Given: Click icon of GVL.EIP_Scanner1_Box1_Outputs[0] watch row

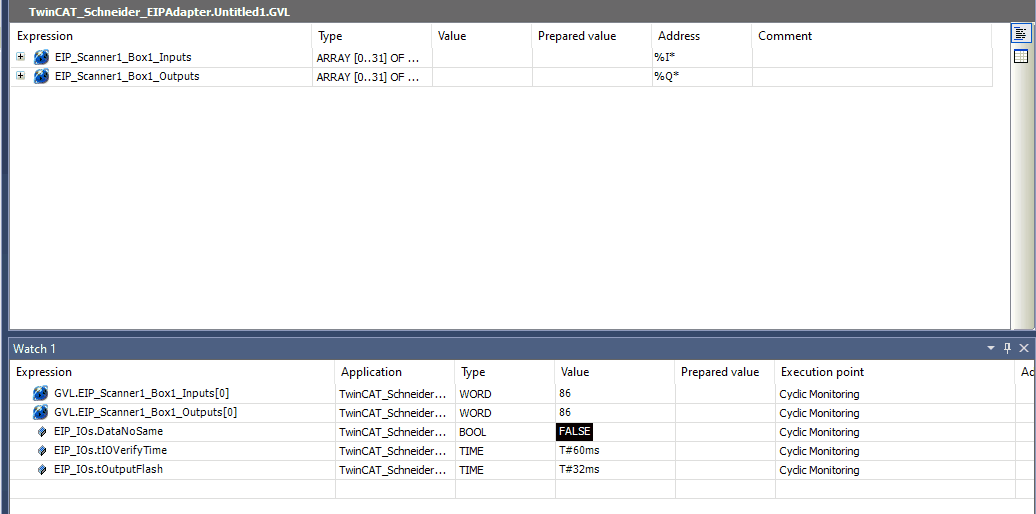Looking at the screenshot, I should (40, 413).
